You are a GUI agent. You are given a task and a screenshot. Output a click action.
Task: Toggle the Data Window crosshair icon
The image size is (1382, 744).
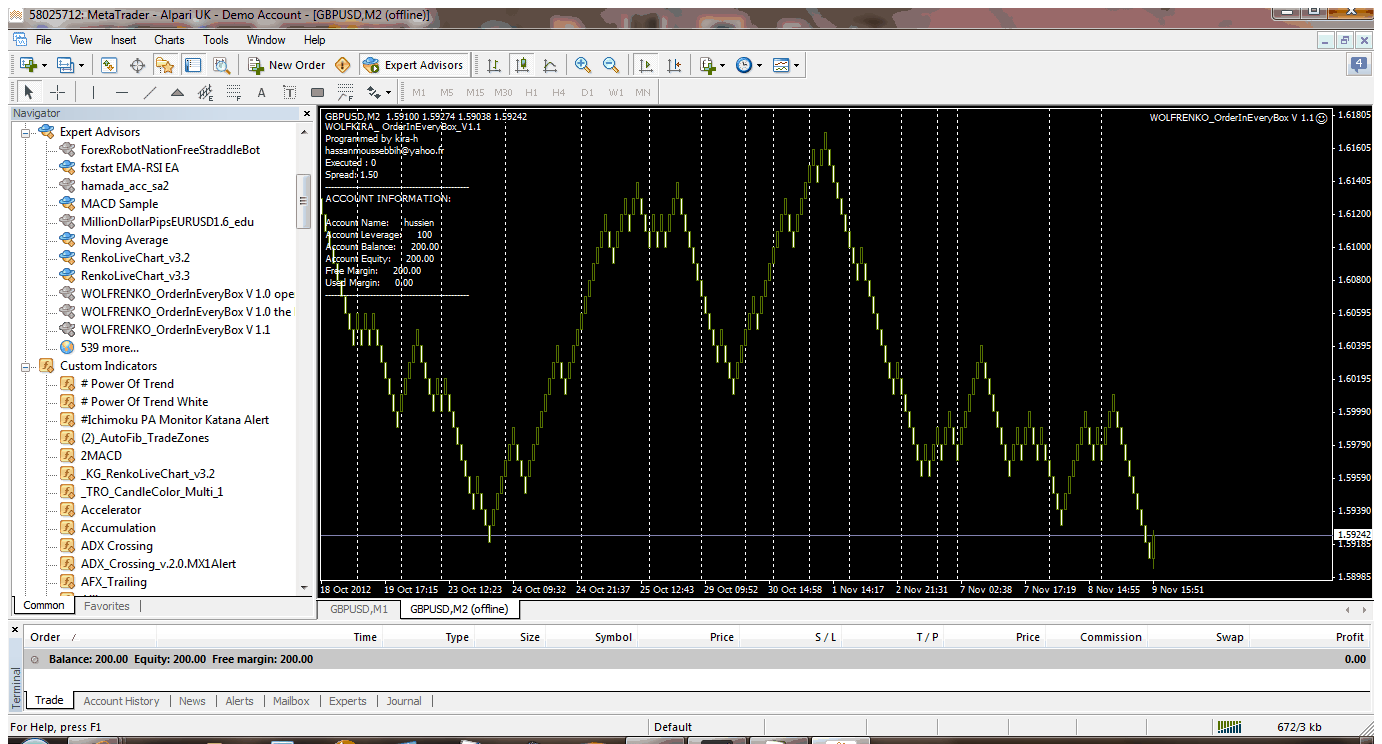click(138, 65)
